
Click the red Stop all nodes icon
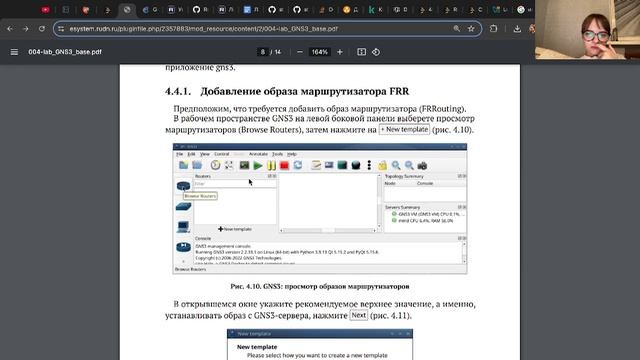(x=284, y=165)
